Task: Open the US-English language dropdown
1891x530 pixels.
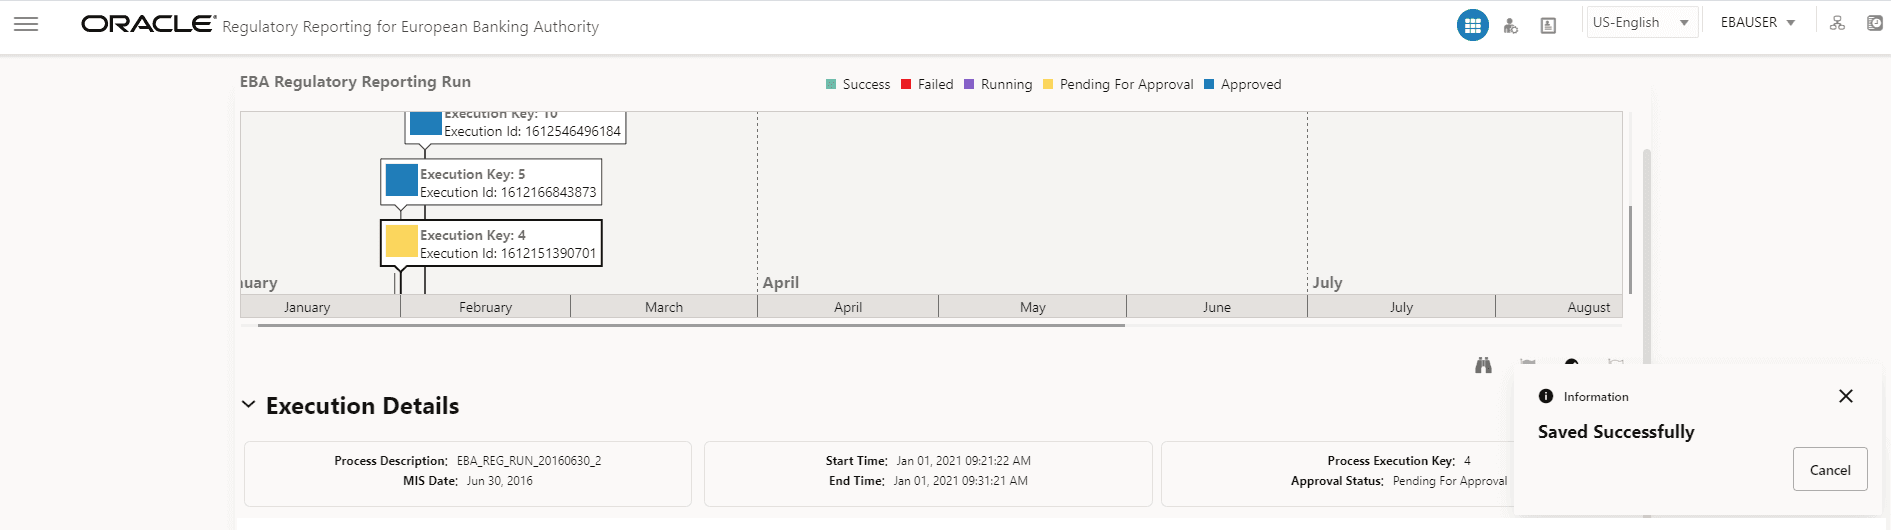Action: [x=1642, y=22]
